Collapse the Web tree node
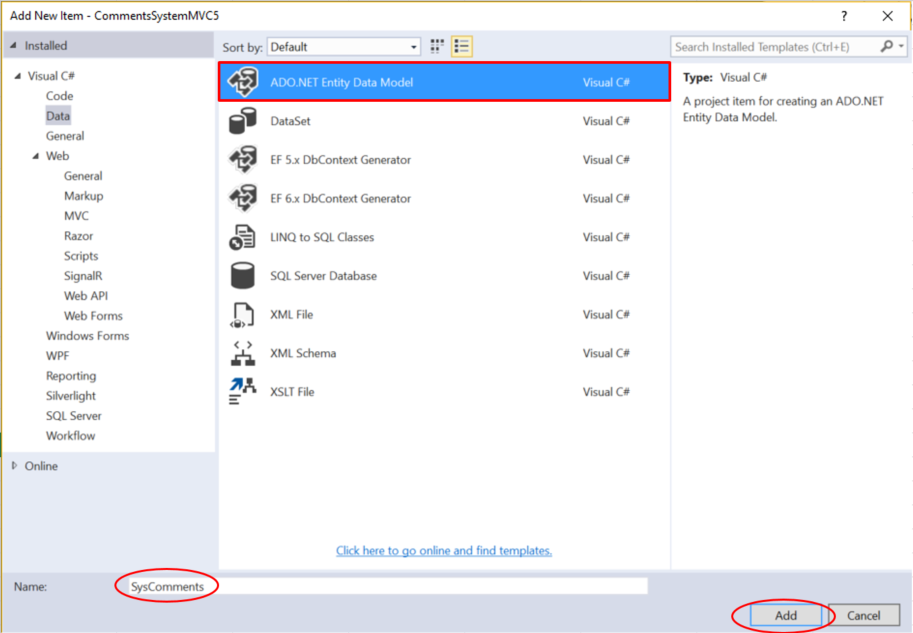 pos(36,155)
